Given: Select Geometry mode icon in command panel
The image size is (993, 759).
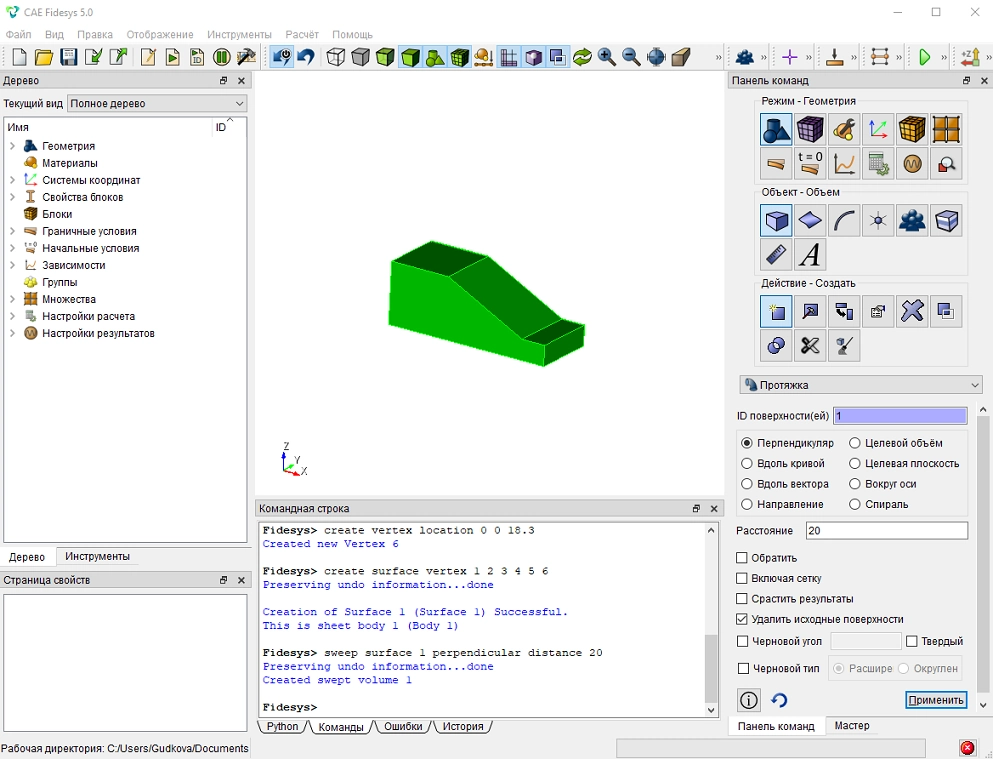Looking at the screenshot, I should click(776, 130).
